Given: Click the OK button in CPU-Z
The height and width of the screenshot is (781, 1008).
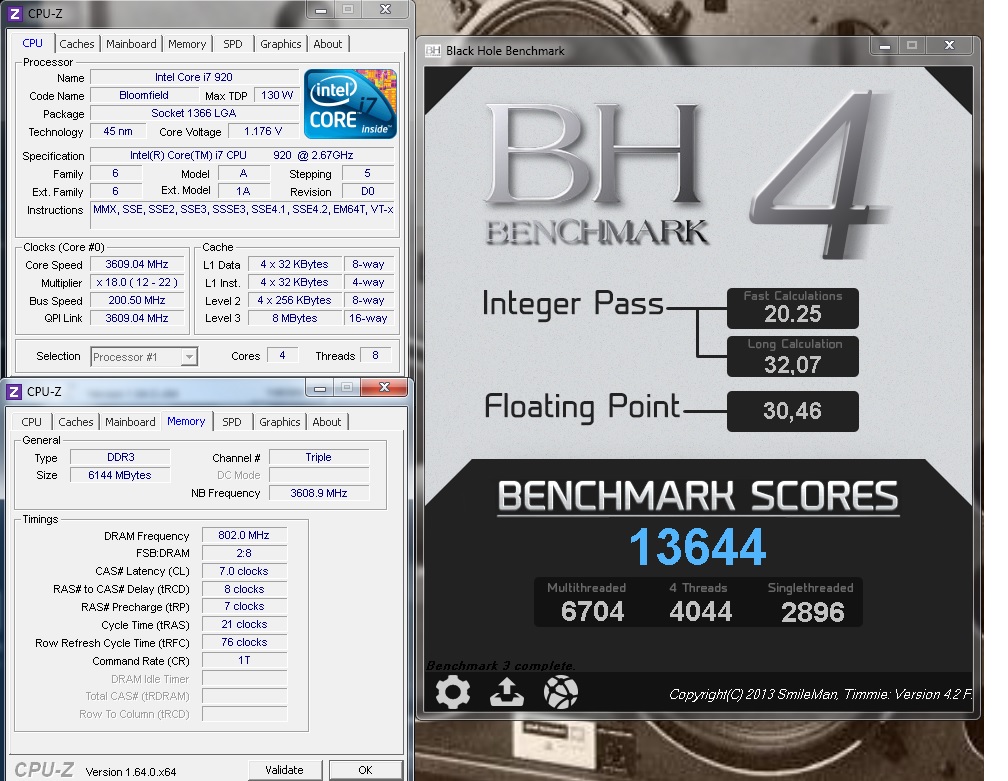Looking at the screenshot, I should click(x=365, y=770).
